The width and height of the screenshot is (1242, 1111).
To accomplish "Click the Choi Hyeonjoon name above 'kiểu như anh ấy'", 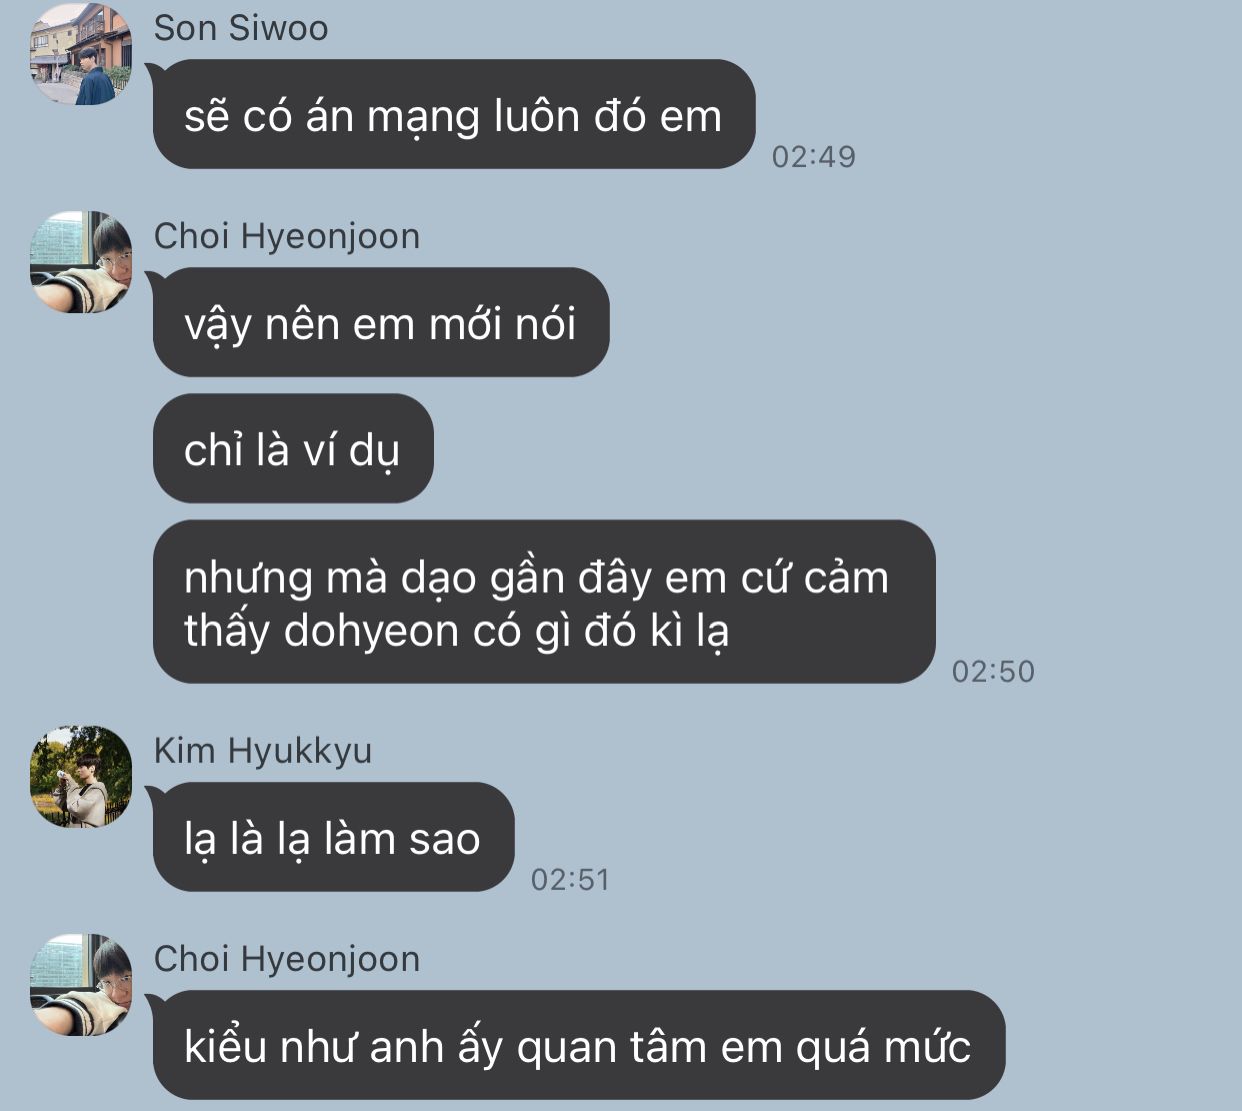I will 286,959.
